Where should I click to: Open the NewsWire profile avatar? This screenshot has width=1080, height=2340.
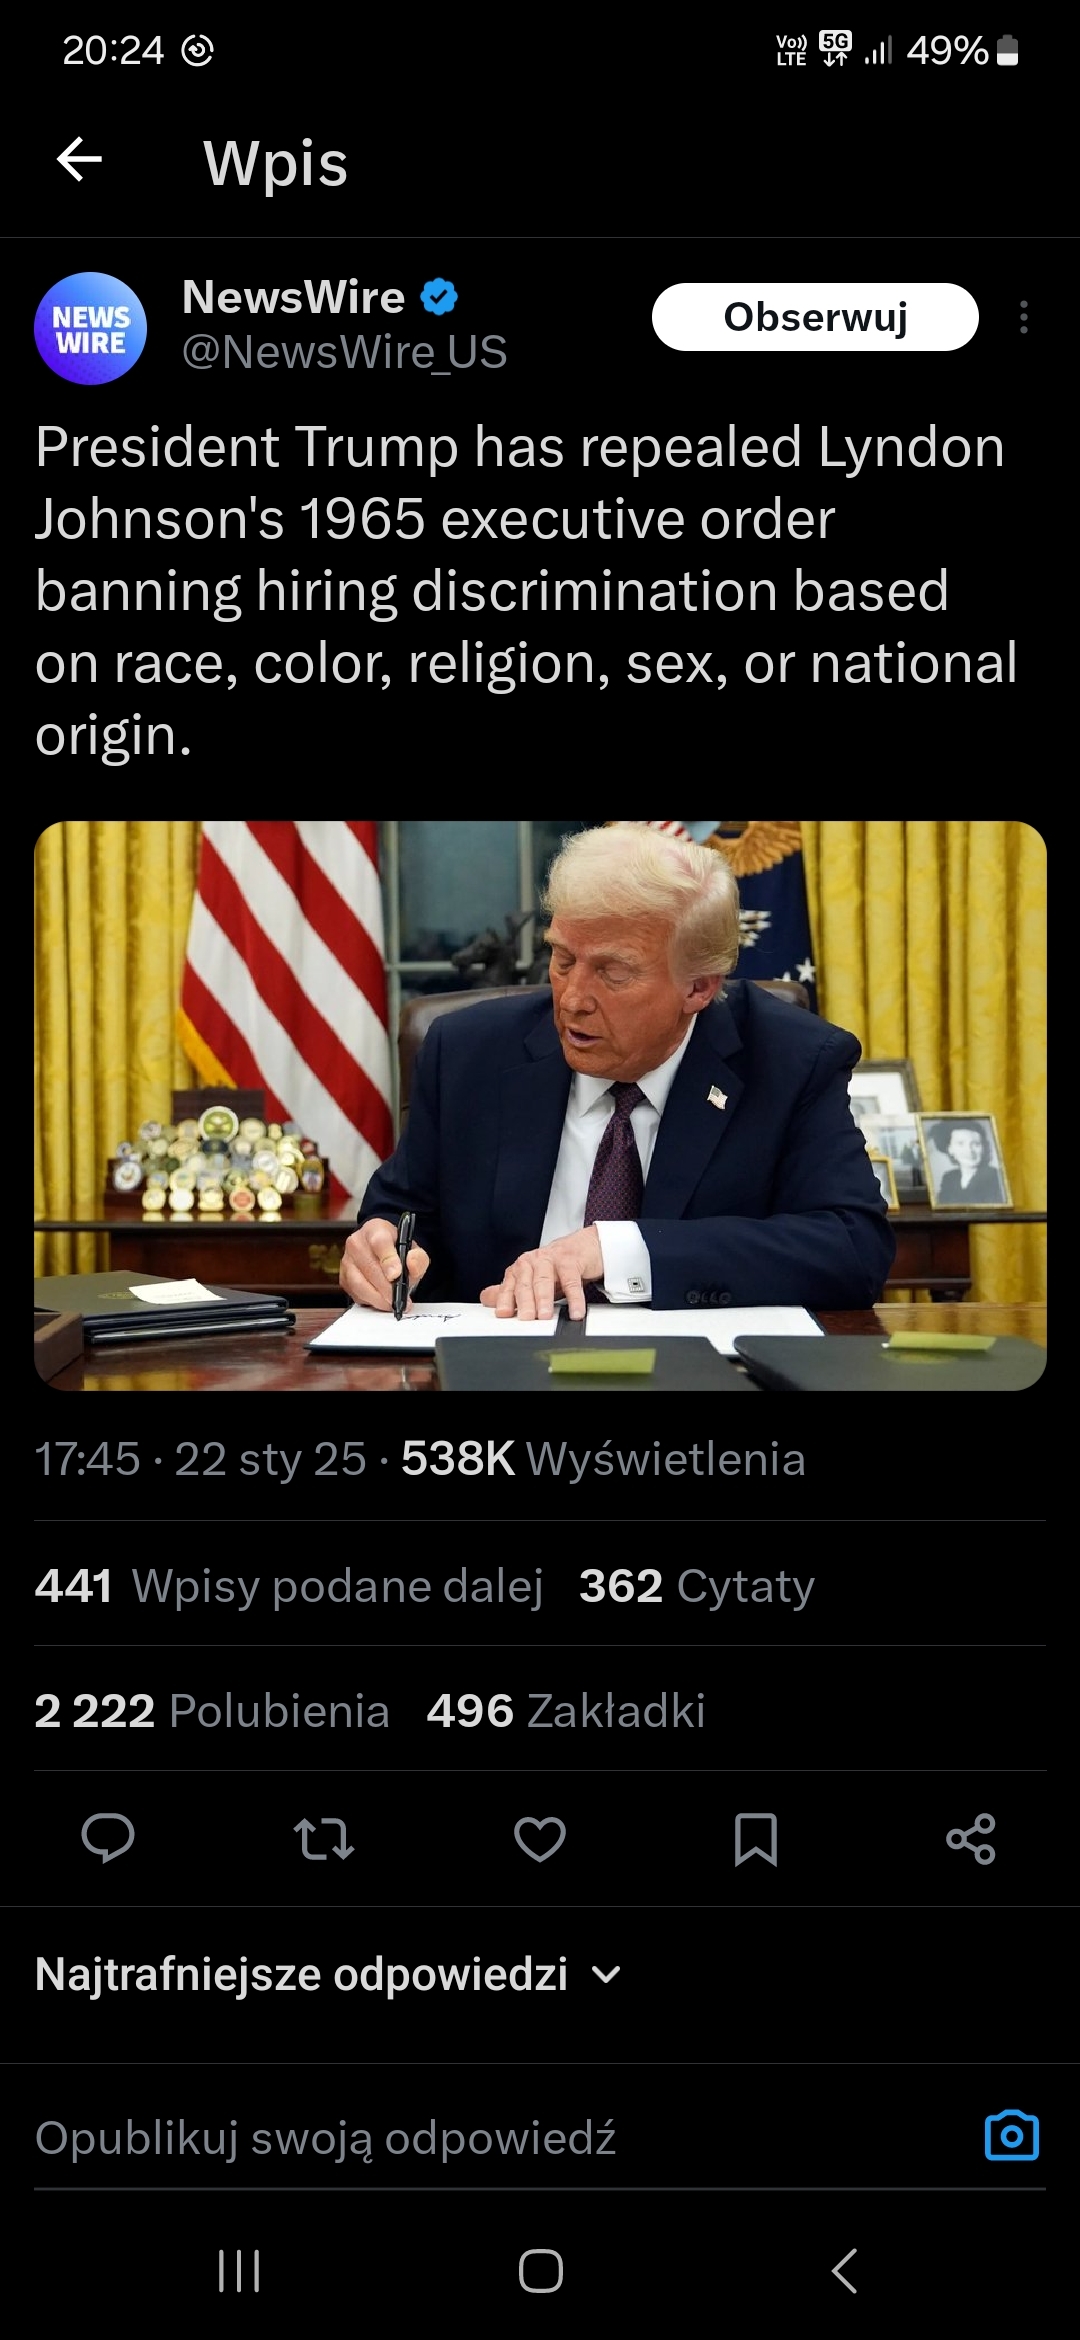(90, 328)
